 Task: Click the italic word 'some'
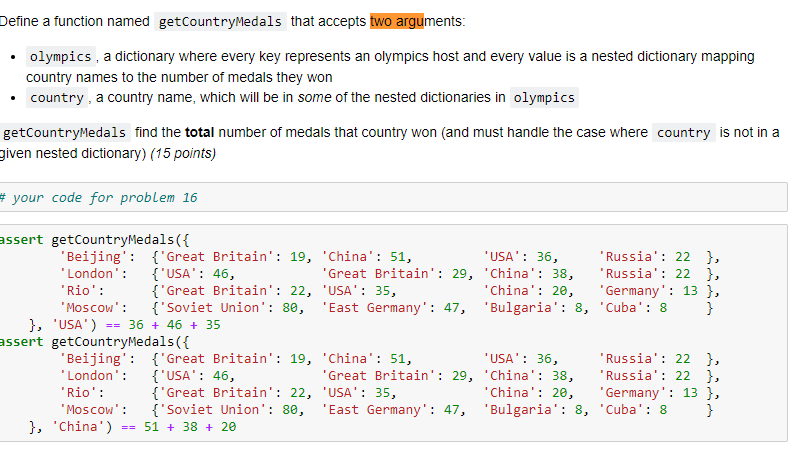[x=314, y=97]
